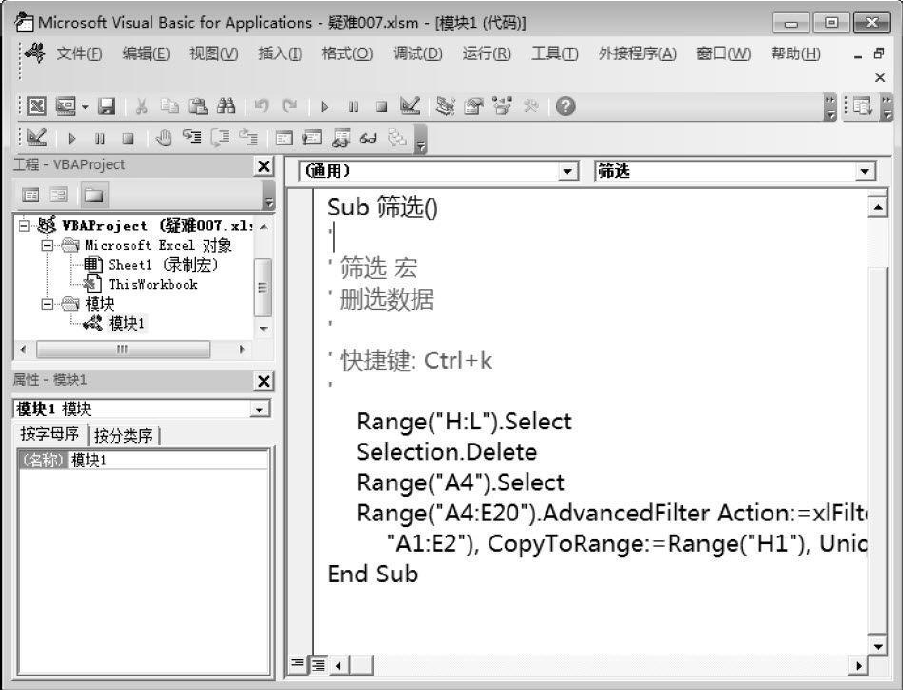Viewport: 903px width, 690px height.
Task: Open Watch Window debug icon
Action: pyautogui.click(x=340, y=138)
